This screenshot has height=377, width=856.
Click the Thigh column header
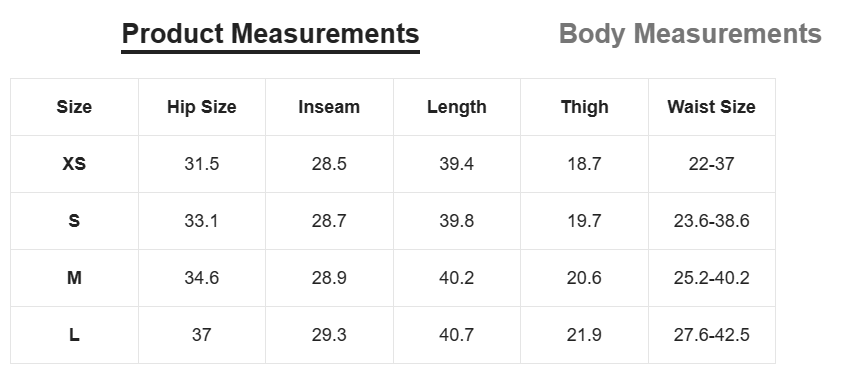[x=584, y=107]
